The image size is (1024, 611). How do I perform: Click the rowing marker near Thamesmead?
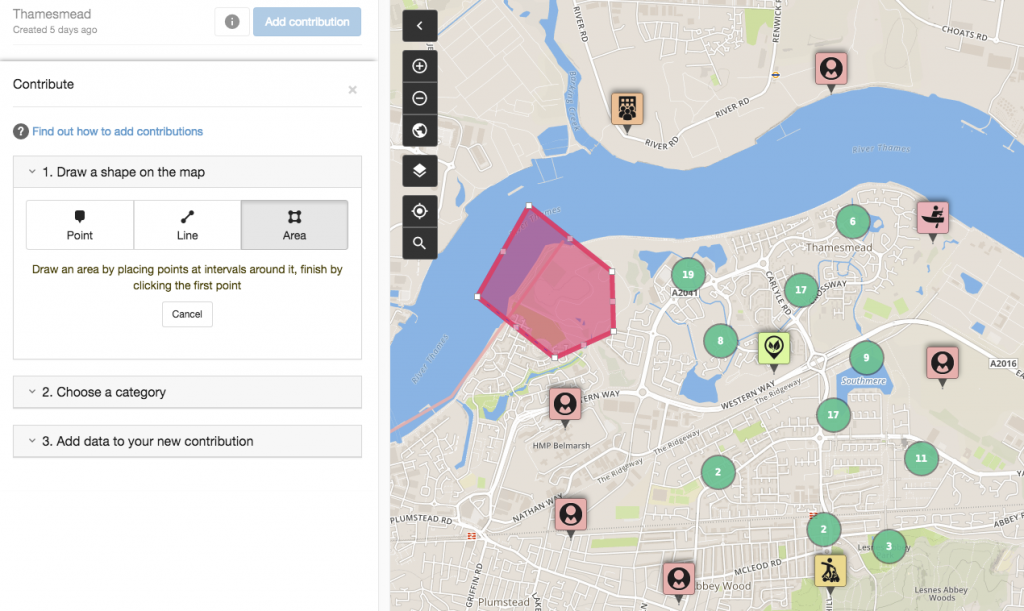(931, 216)
